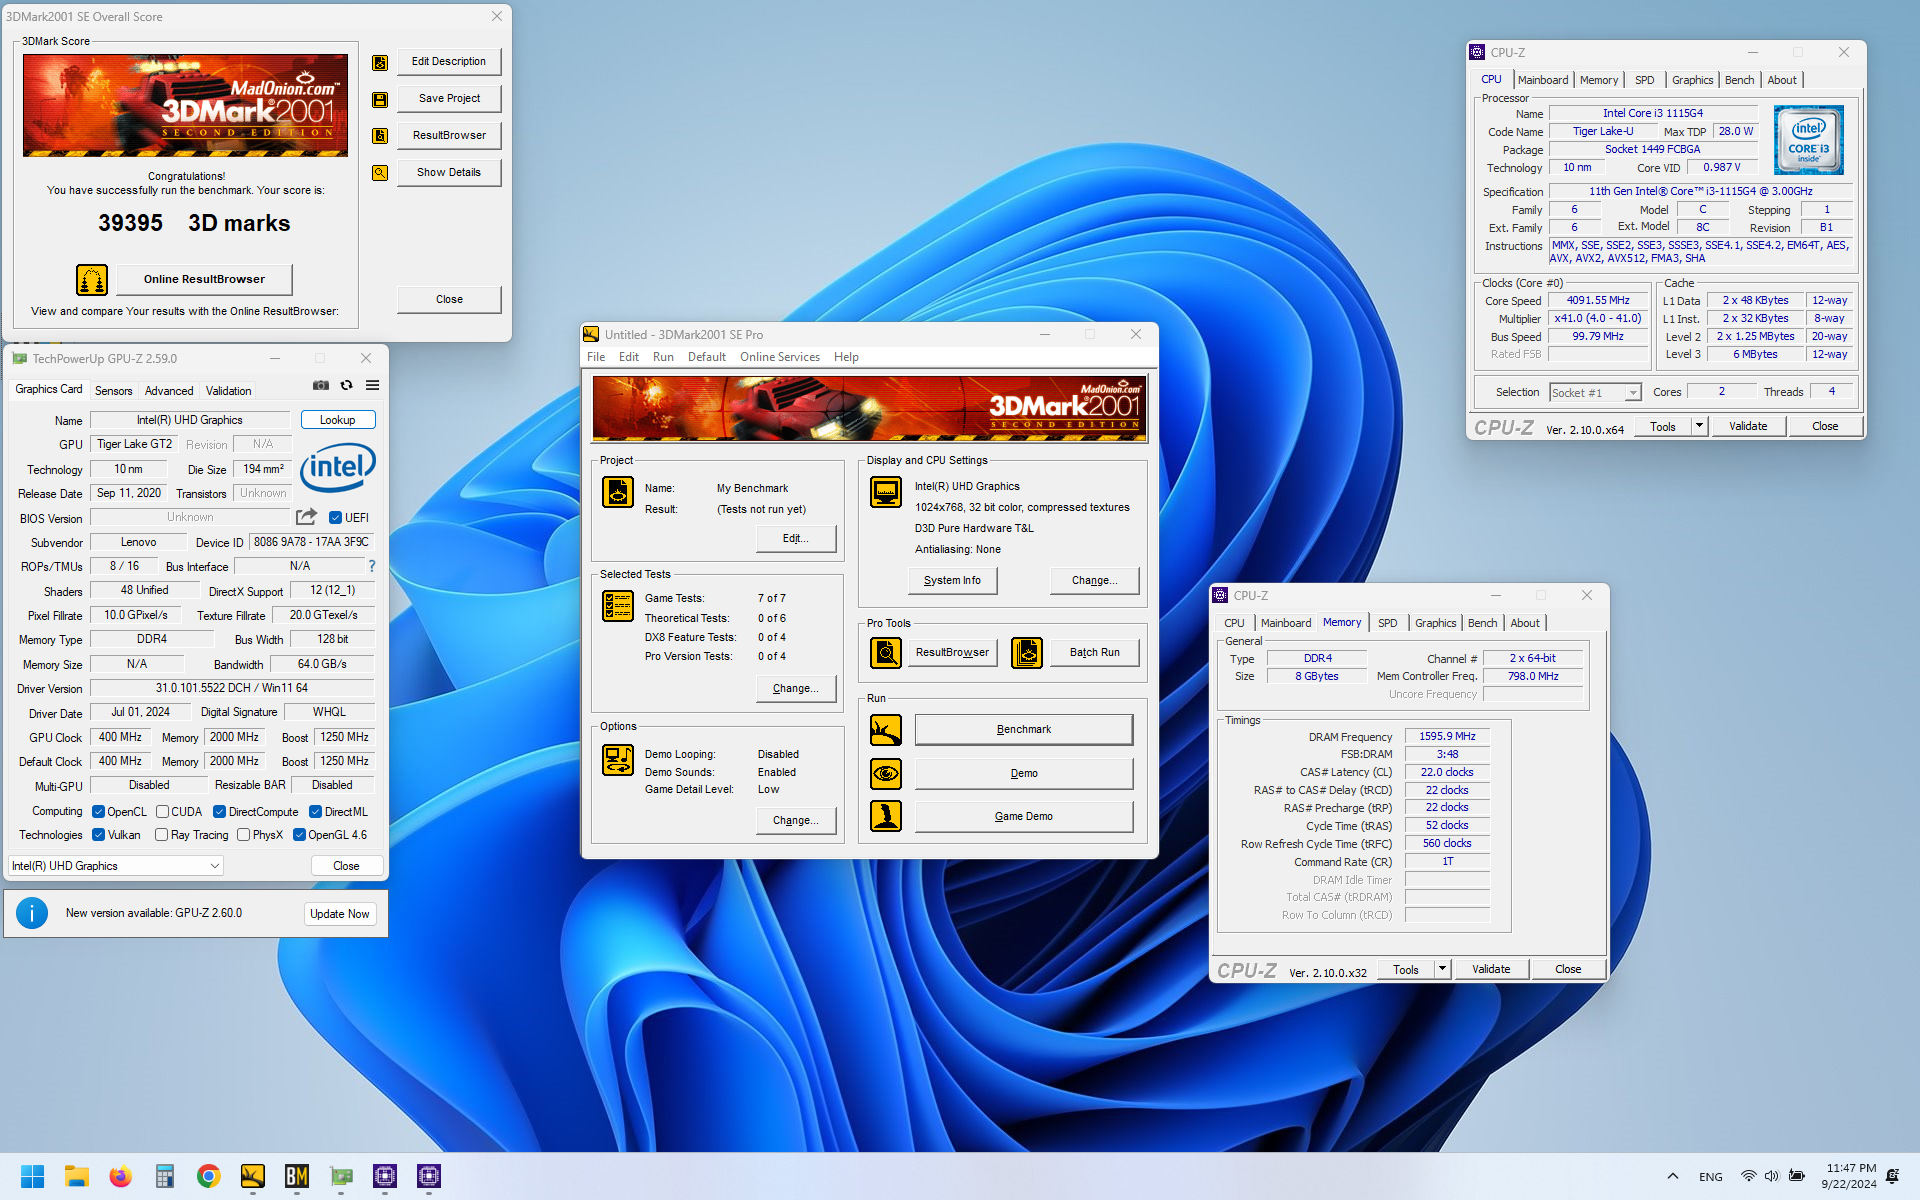Click the Intel logo in GPU-Z
The height and width of the screenshot is (1200, 1920).
point(338,467)
